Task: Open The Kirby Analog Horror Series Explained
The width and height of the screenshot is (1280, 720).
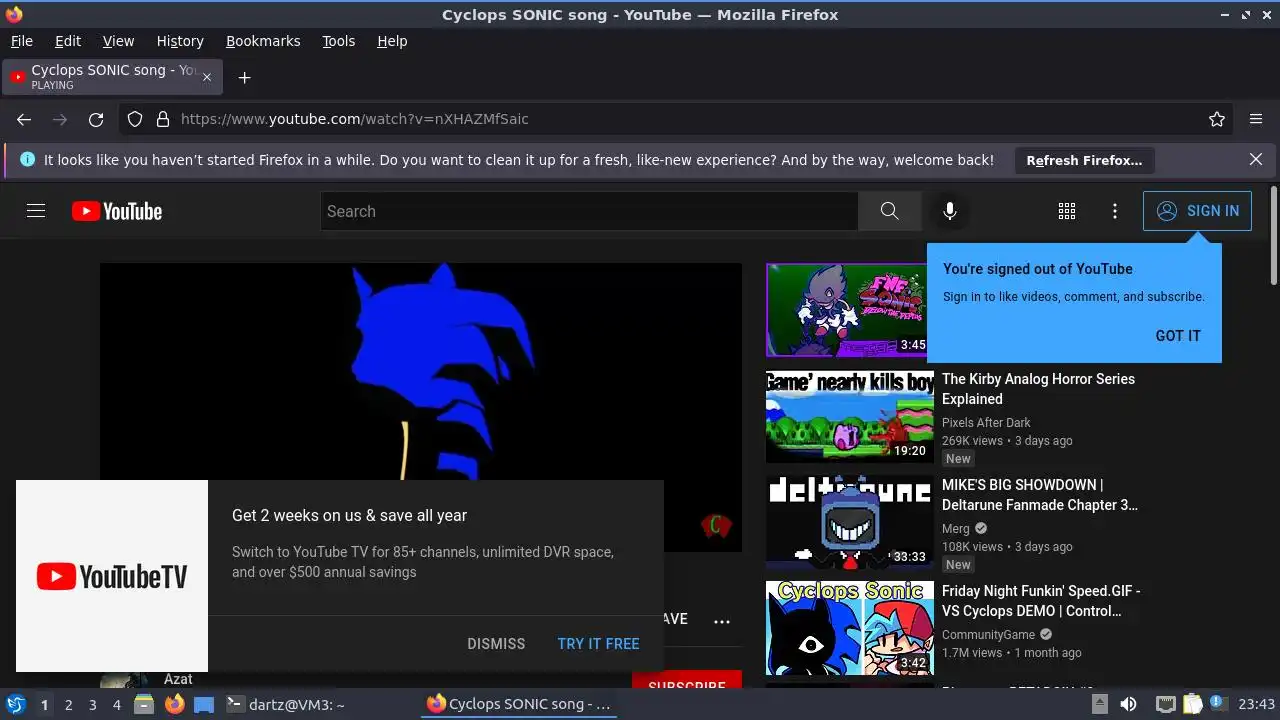Action: coord(1038,389)
